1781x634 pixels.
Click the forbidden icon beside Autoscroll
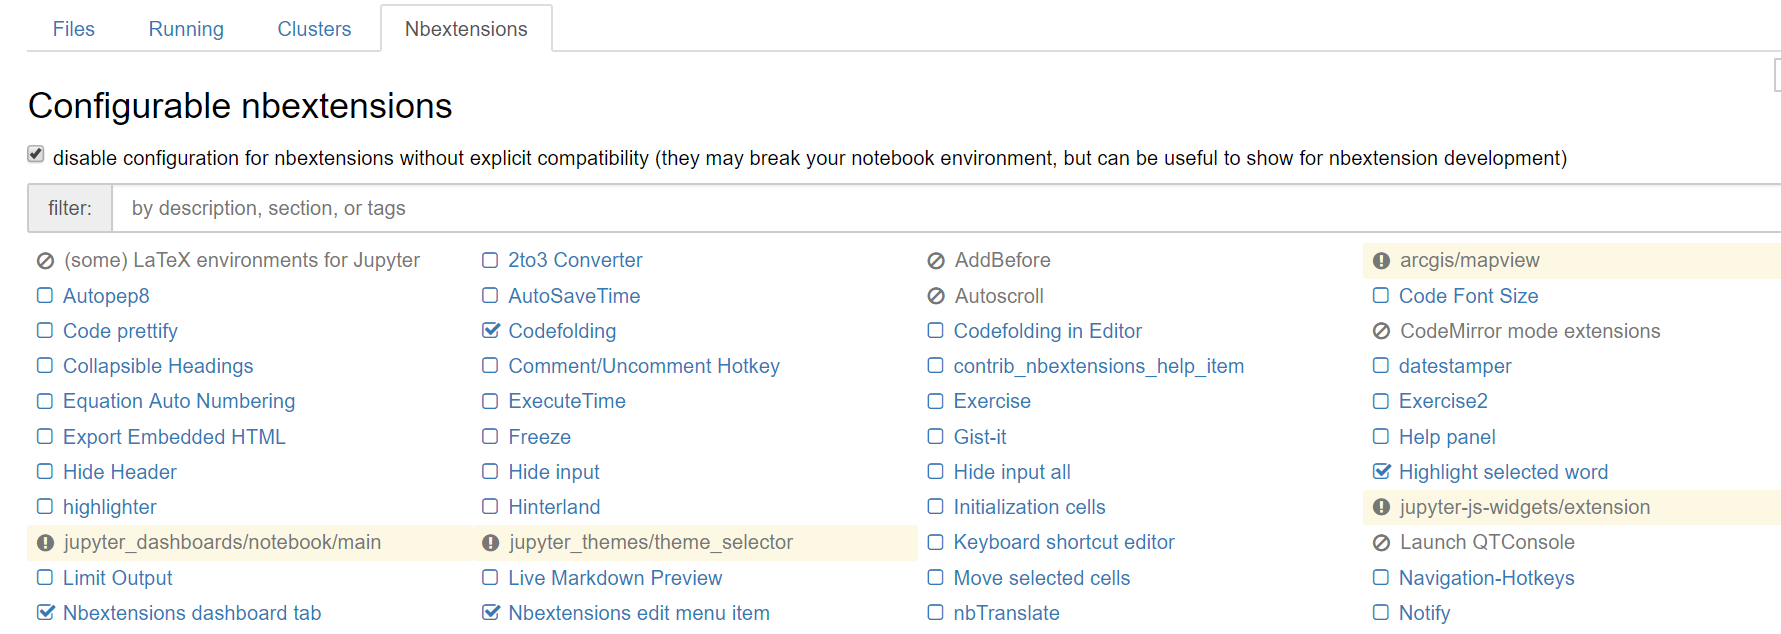click(x=936, y=296)
